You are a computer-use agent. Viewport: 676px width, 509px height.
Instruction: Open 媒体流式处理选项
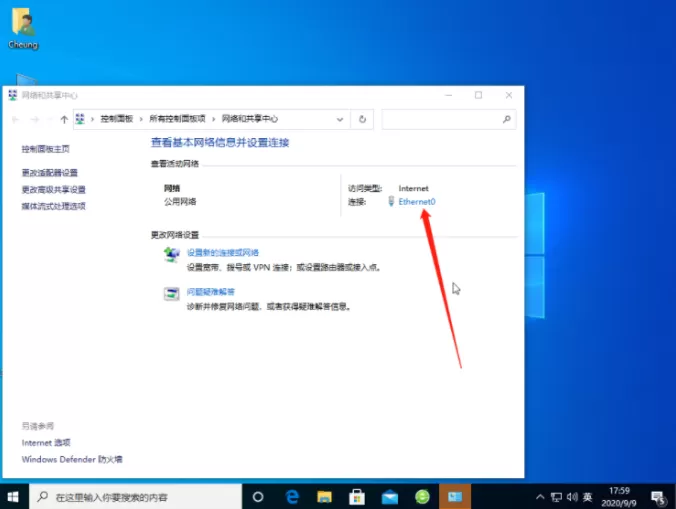[53, 206]
